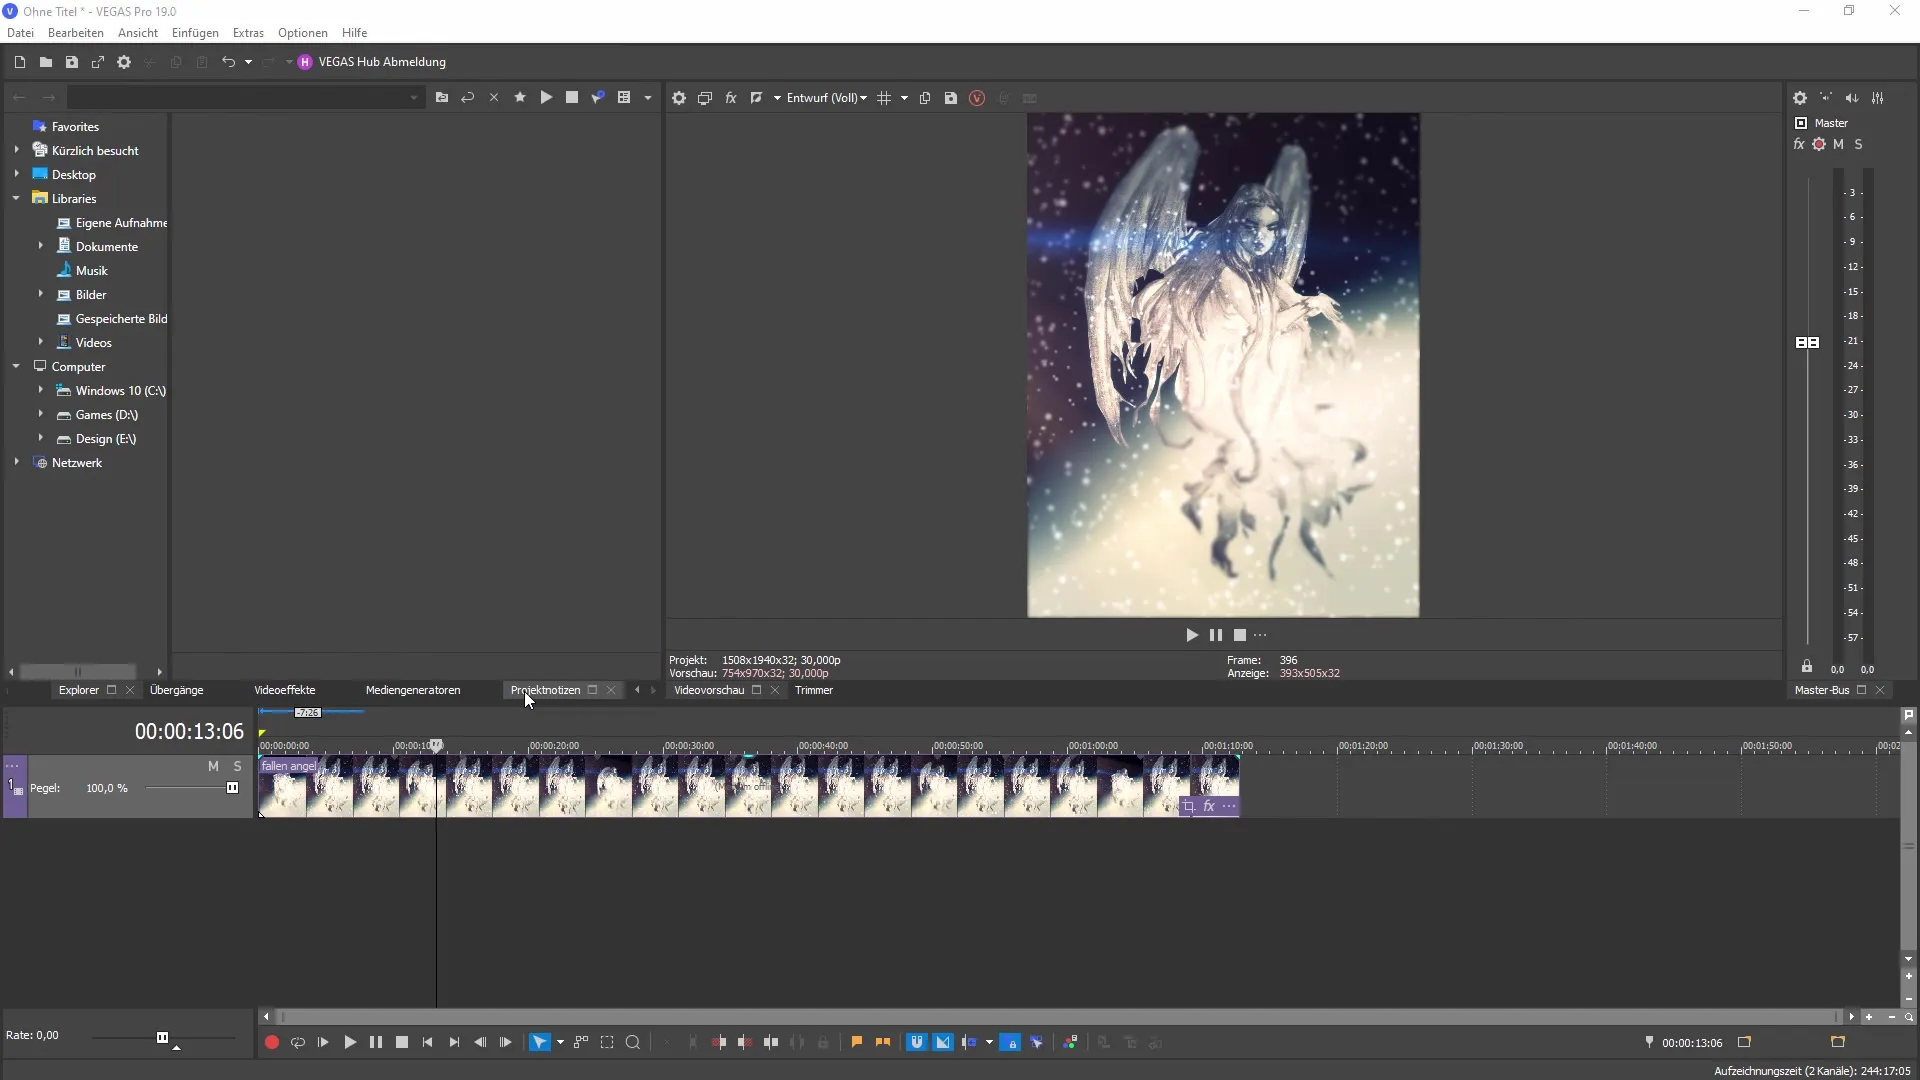Toggle loop playback in transport bar
Screen dimensions: 1920x1080
click(298, 1042)
